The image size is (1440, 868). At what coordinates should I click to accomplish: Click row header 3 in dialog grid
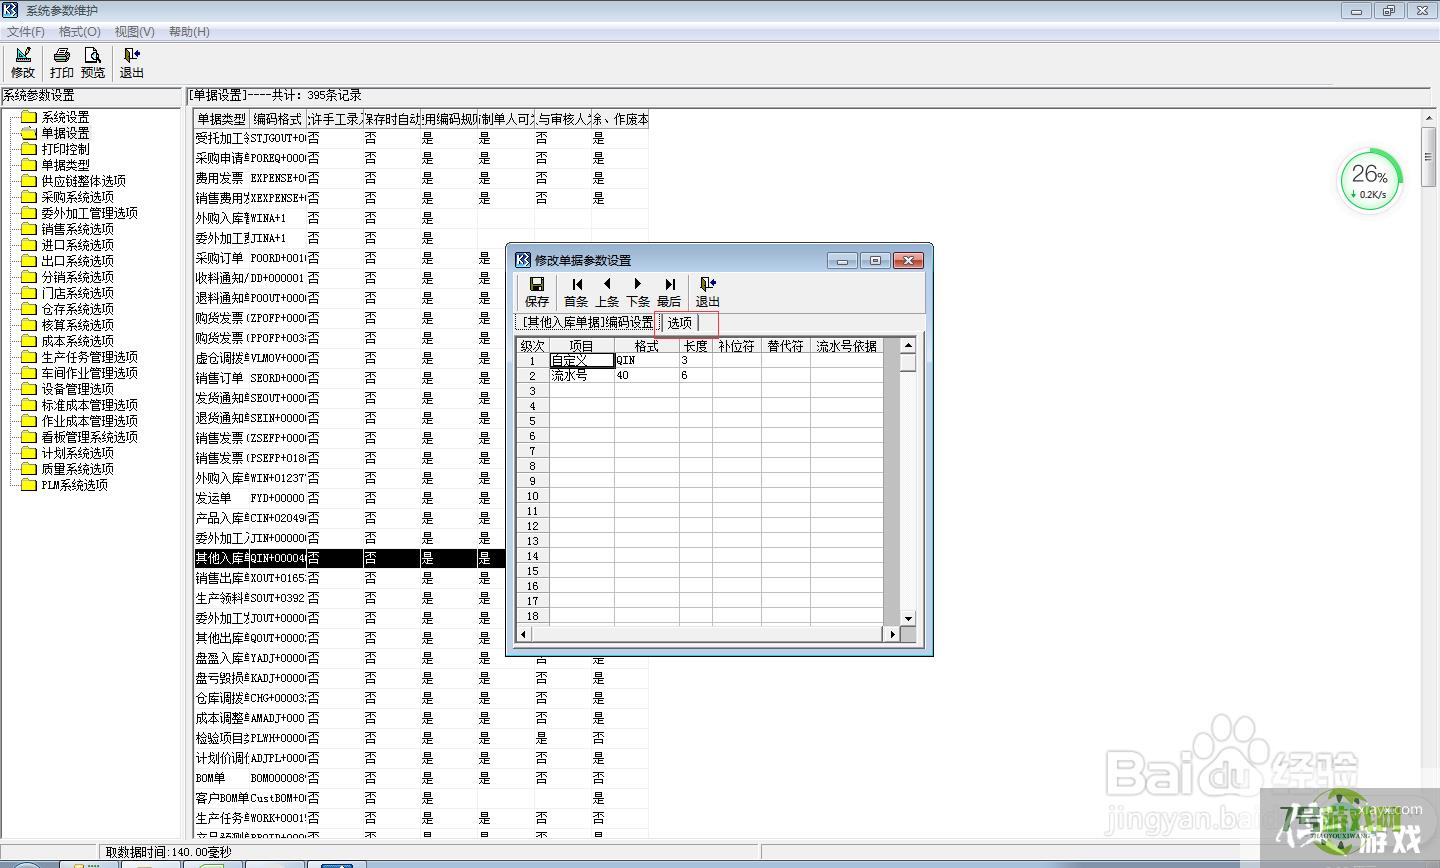(x=533, y=391)
